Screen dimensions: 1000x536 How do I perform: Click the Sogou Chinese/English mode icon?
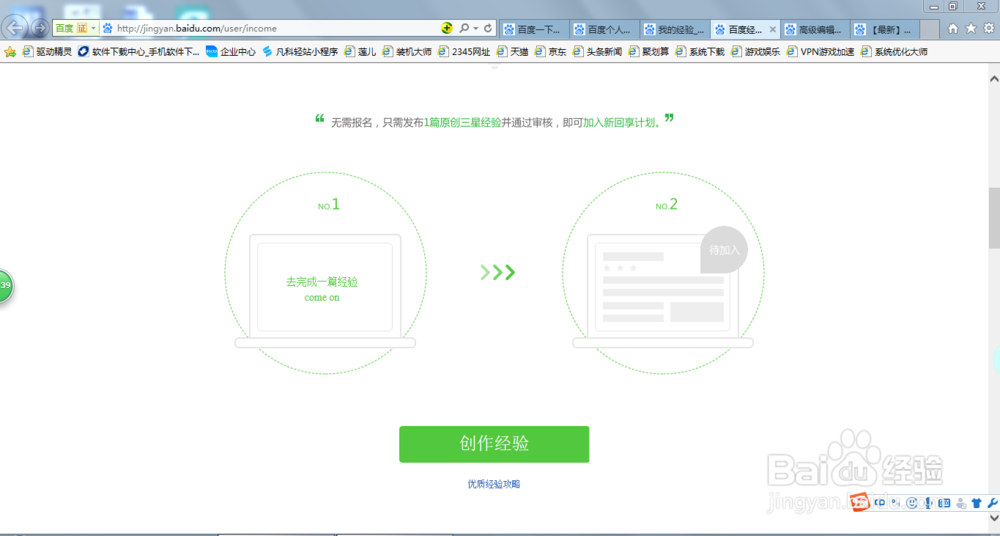pos(880,503)
